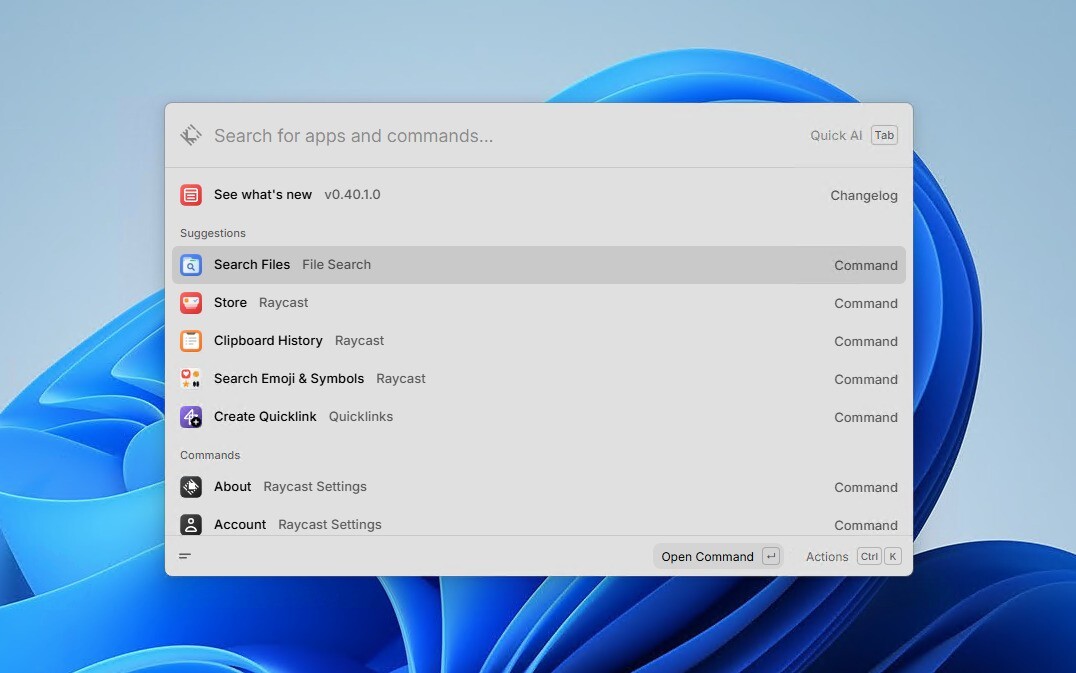The image size is (1076, 673).
Task: Click the Raycast logo icon in search bar
Action: coord(191,135)
